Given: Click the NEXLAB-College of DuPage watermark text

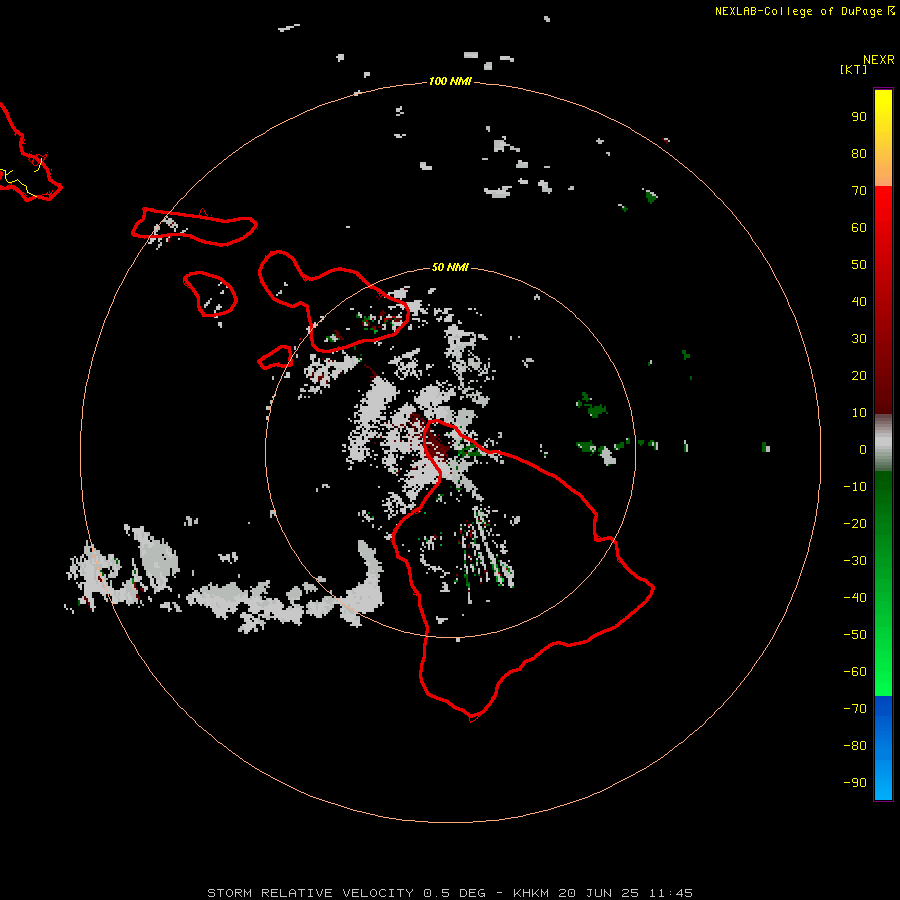Looking at the screenshot, I should click(804, 11).
